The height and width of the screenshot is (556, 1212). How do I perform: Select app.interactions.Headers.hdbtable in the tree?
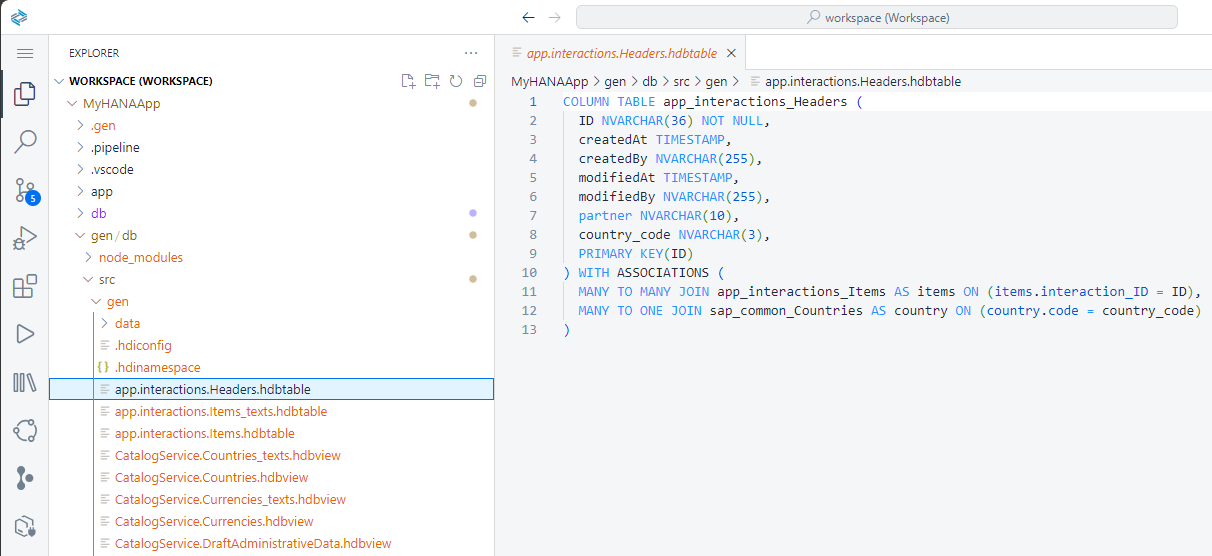pos(271,389)
